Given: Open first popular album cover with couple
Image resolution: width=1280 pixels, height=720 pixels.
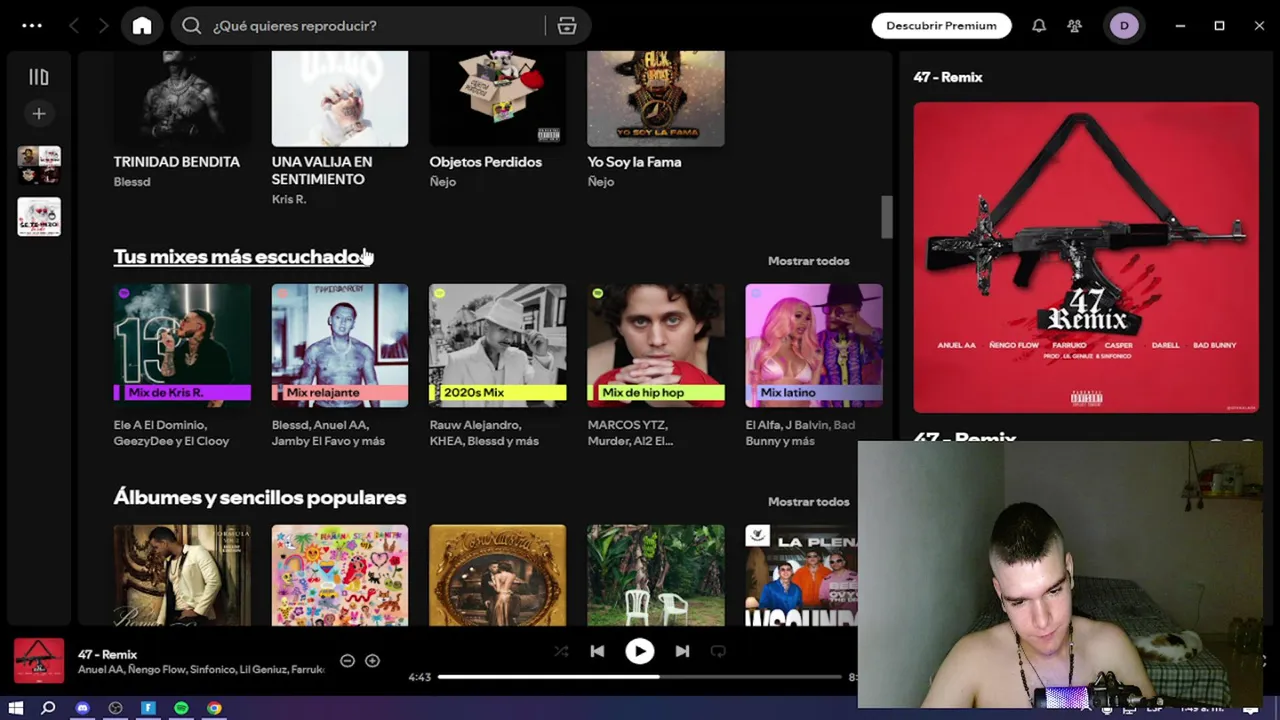Looking at the screenshot, I should 182,575.
